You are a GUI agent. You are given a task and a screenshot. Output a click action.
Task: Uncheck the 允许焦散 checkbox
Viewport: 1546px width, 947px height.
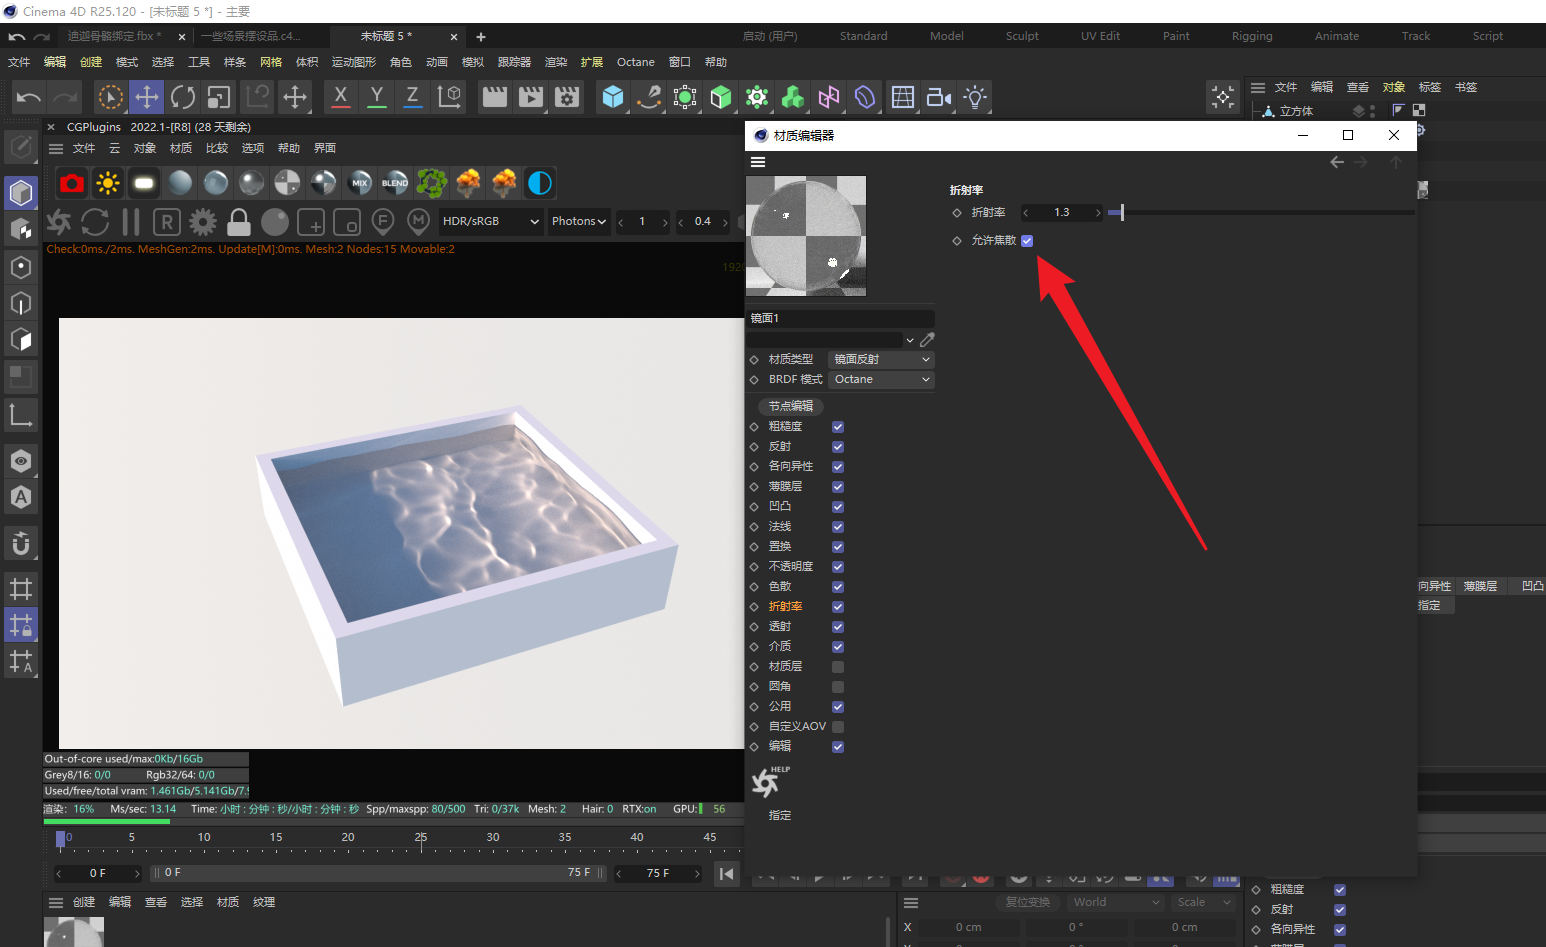click(x=1027, y=241)
